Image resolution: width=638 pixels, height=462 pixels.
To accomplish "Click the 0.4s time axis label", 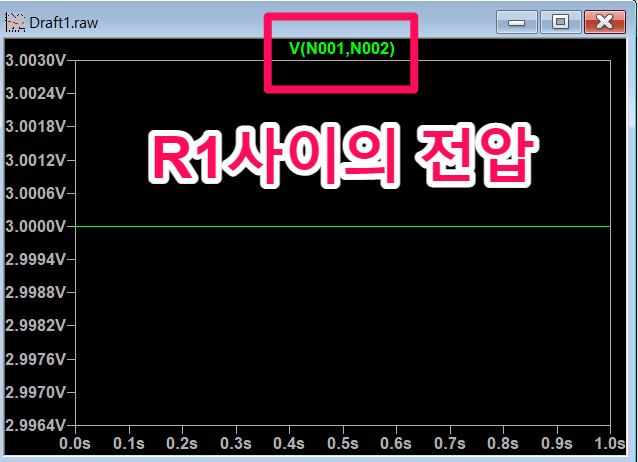I will (289, 443).
